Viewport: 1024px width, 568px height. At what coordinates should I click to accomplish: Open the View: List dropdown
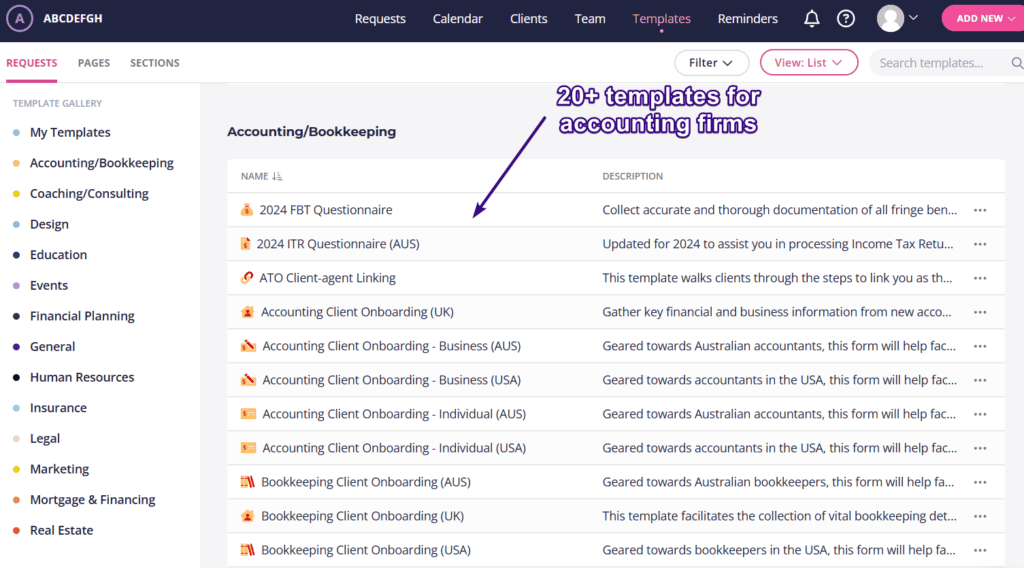click(x=808, y=63)
